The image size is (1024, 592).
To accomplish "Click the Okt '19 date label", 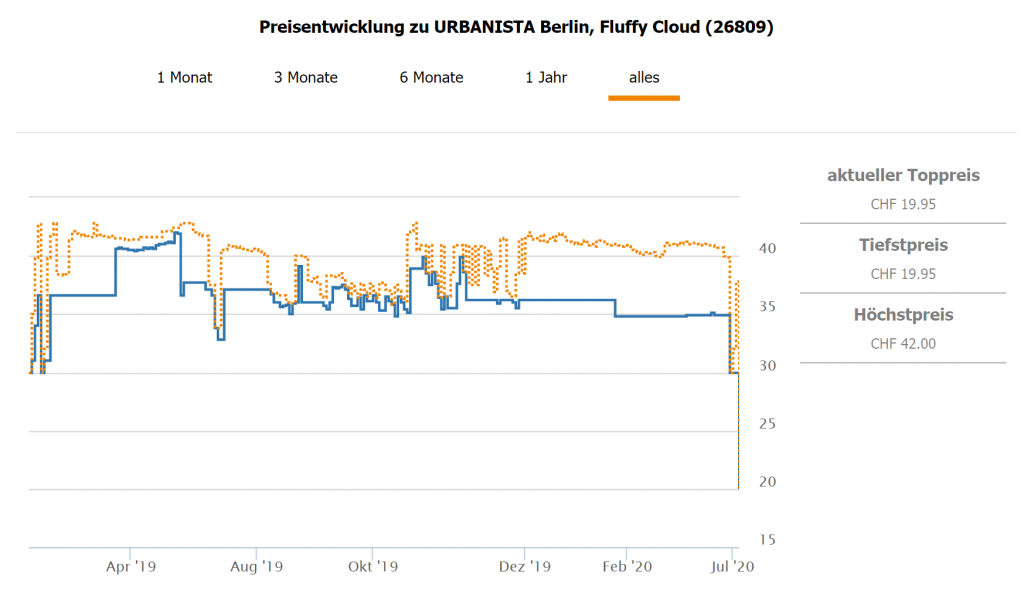I will (x=373, y=566).
